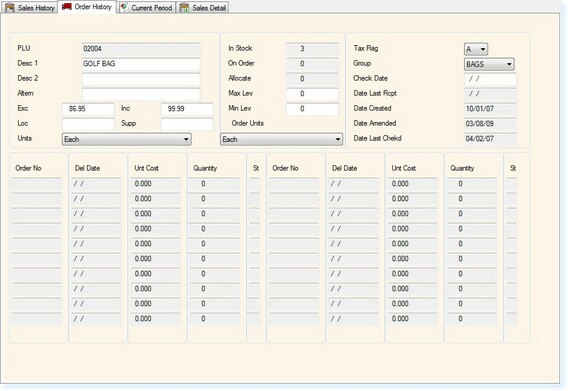Open the Sales History tab

[29, 7]
